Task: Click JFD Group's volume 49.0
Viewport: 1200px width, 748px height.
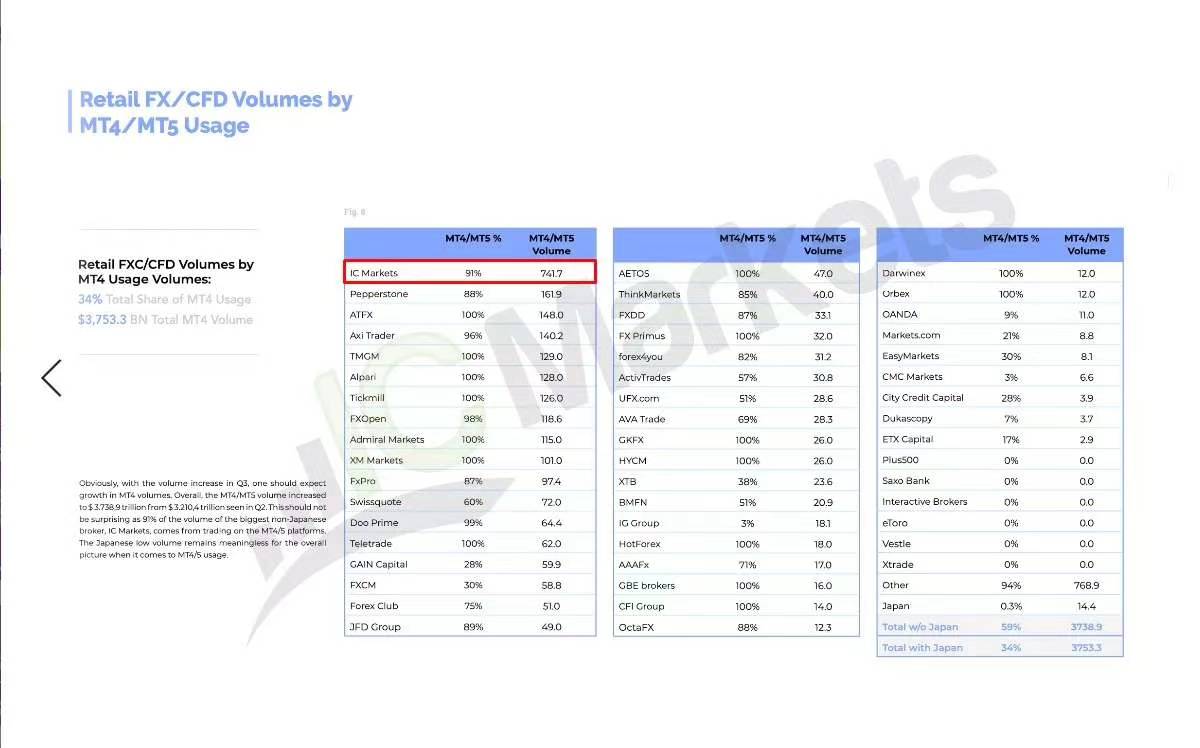Action: tap(552, 627)
